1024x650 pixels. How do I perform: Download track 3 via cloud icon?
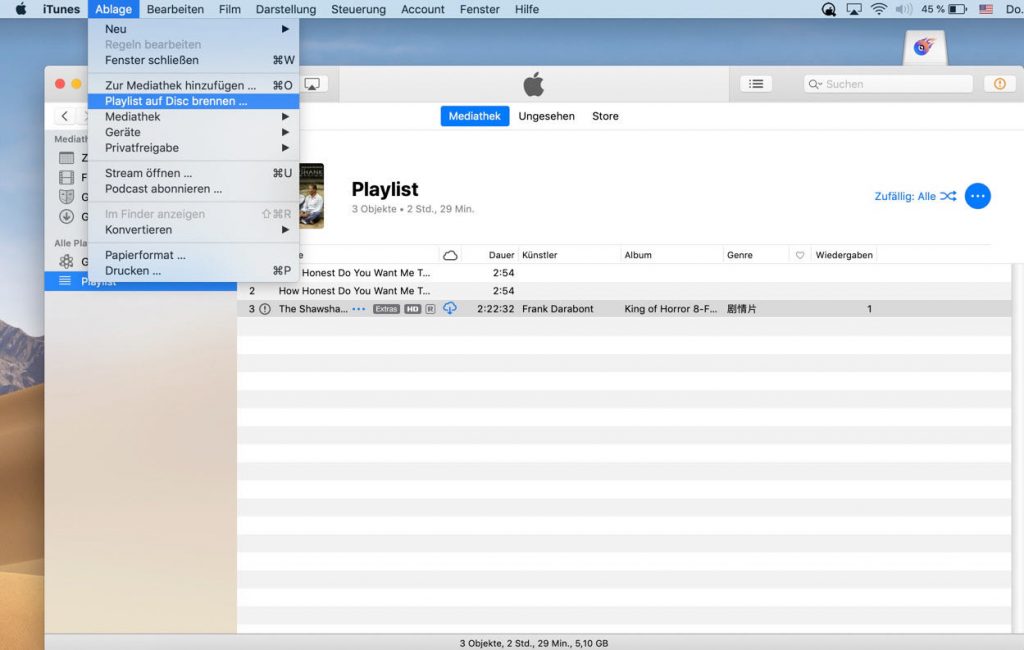coord(450,308)
